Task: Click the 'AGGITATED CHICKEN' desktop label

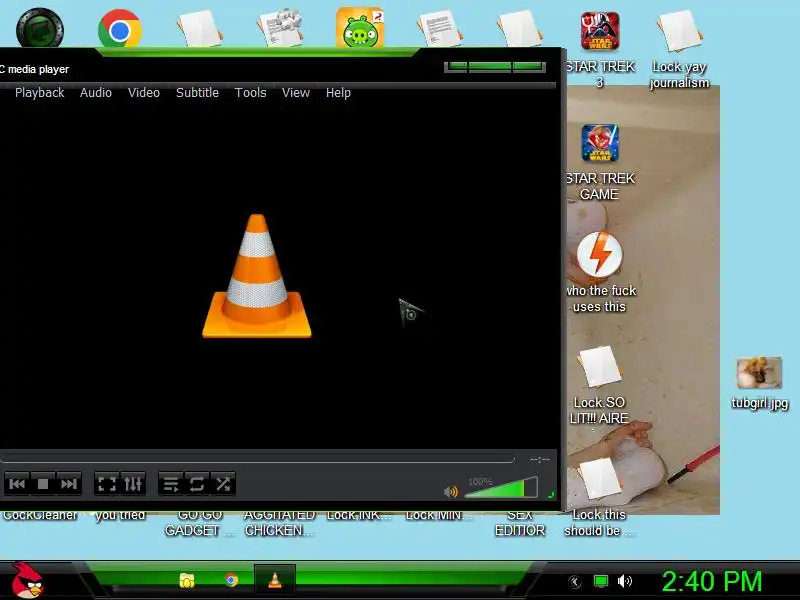Action: [279, 523]
